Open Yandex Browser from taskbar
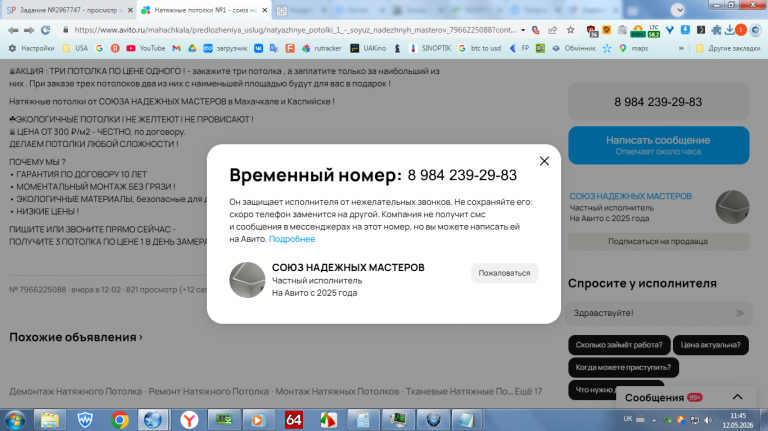The width and height of the screenshot is (768, 431). point(189,420)
